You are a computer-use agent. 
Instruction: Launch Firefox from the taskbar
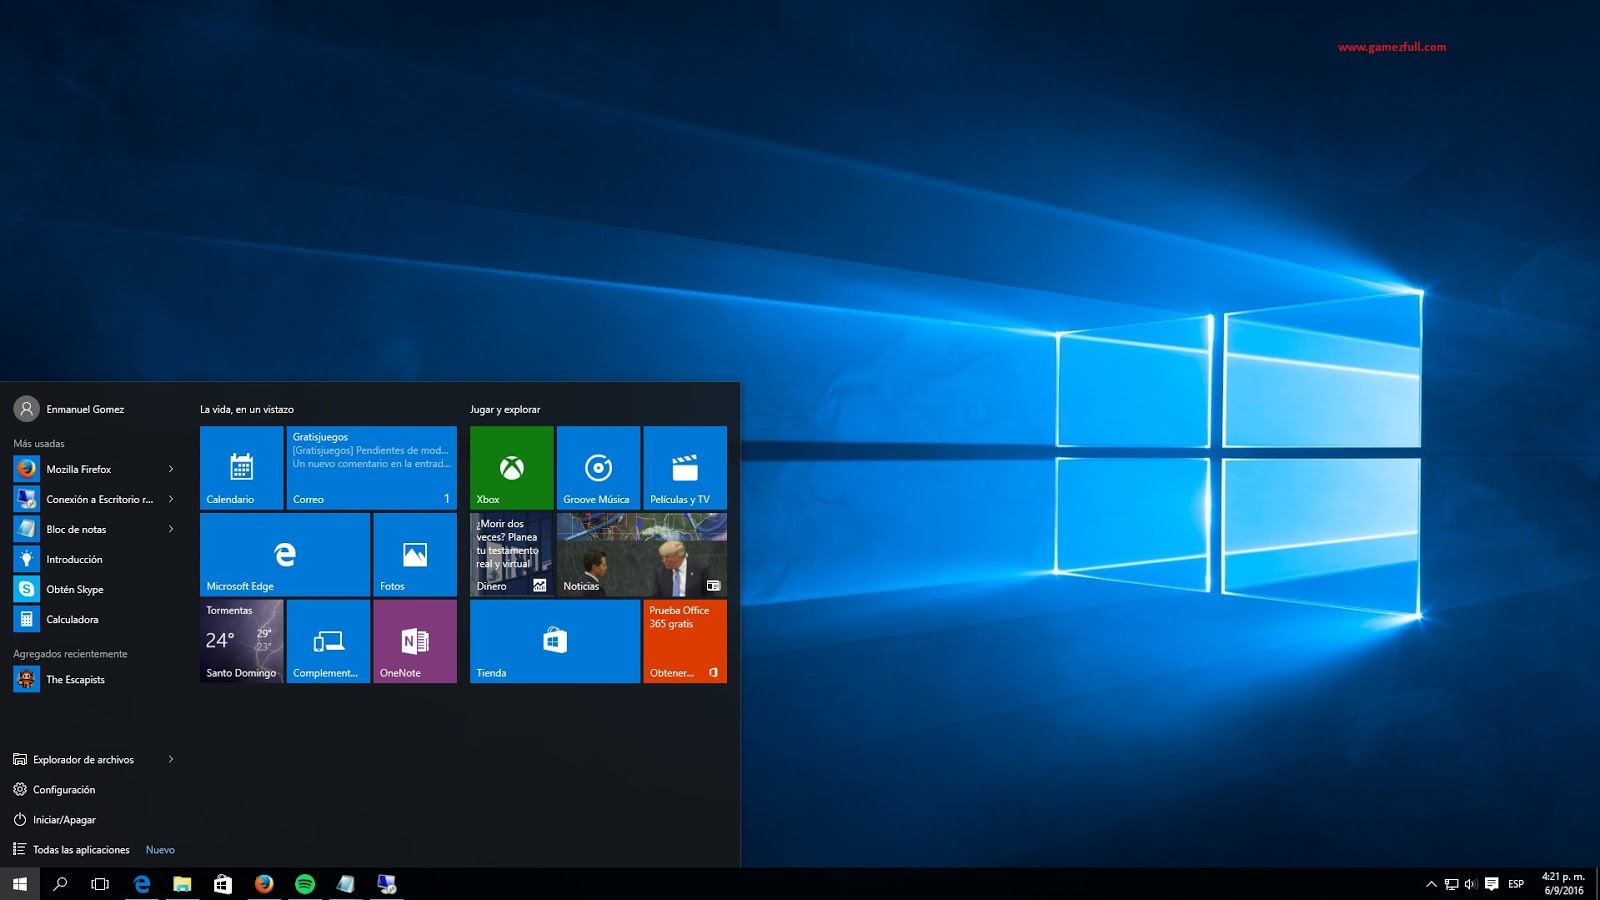pyautogui.click(x=264, y=884)
